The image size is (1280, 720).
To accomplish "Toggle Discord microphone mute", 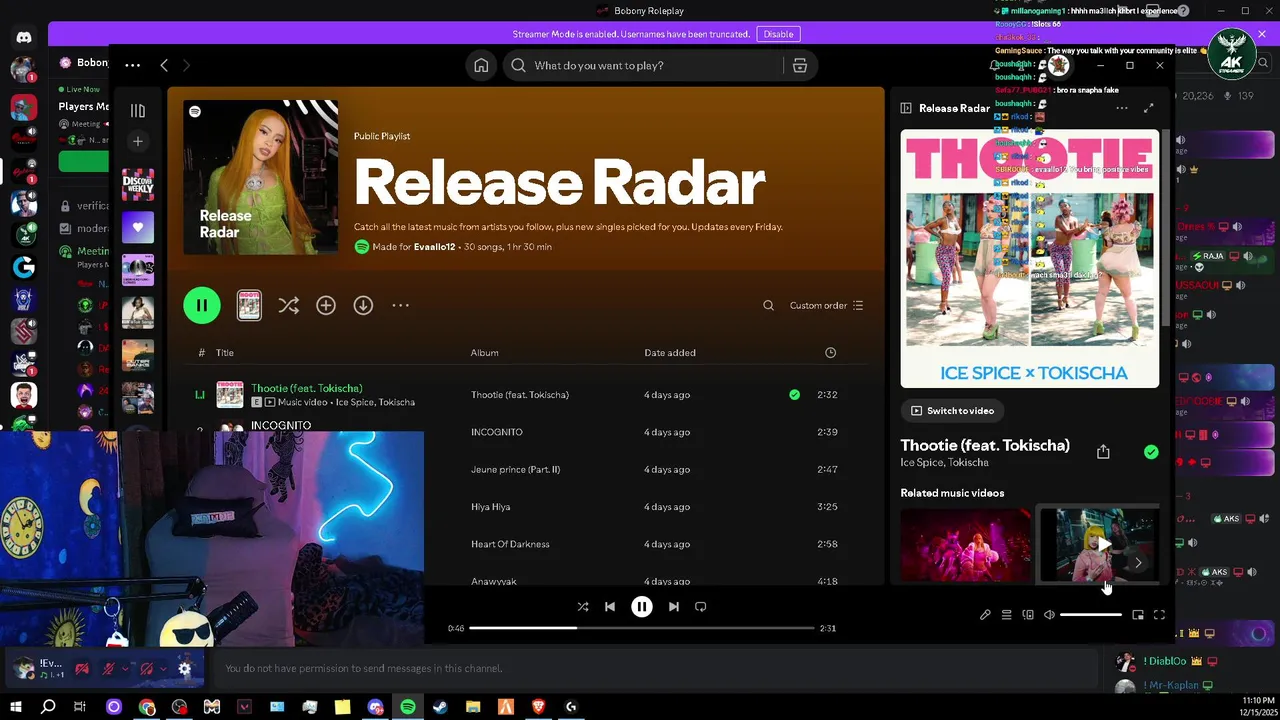I will point(108,668).
